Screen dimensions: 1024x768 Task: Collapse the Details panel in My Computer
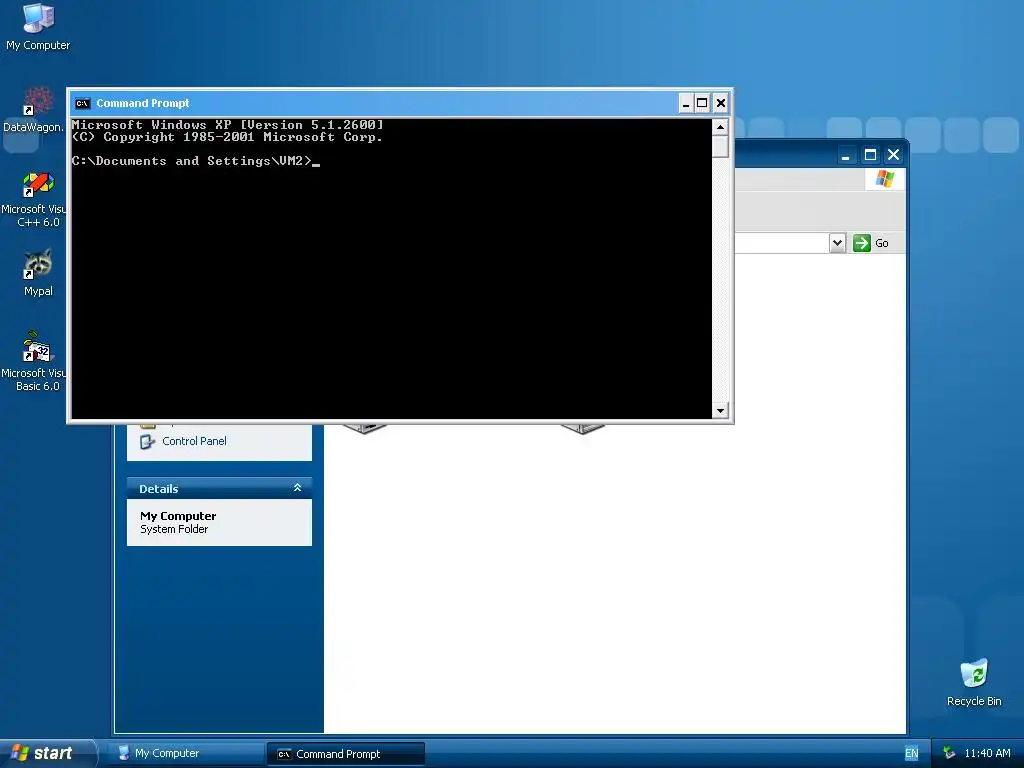(297, 488)
